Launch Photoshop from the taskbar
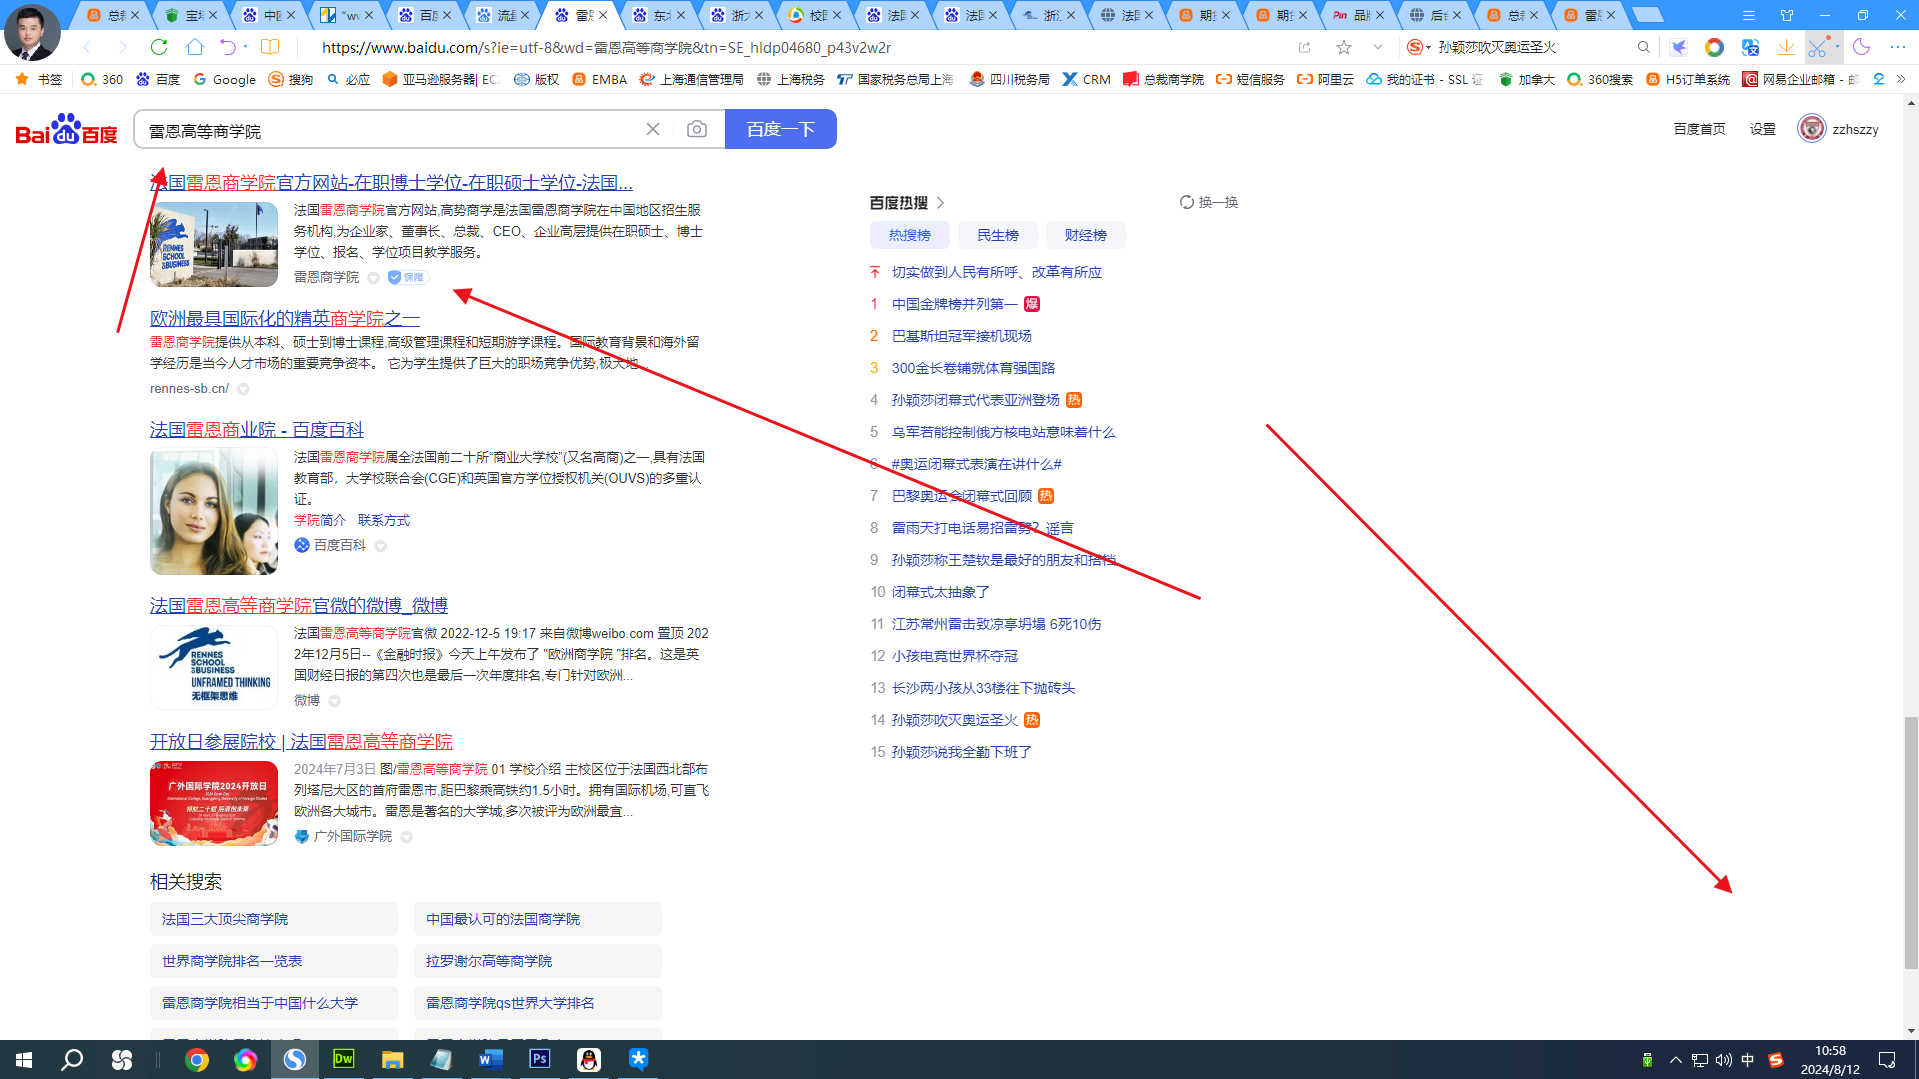Viewport: 1919px width, 1079px height. click(x=539, y=1059)
